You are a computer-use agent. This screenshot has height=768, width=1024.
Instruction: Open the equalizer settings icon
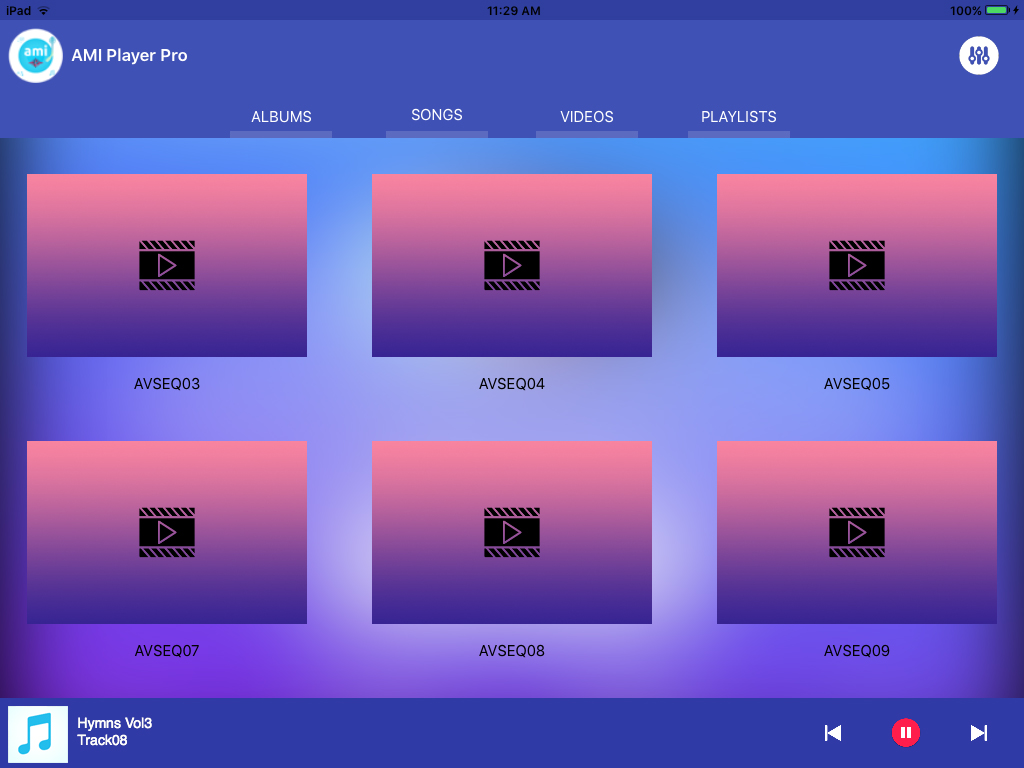978,56
